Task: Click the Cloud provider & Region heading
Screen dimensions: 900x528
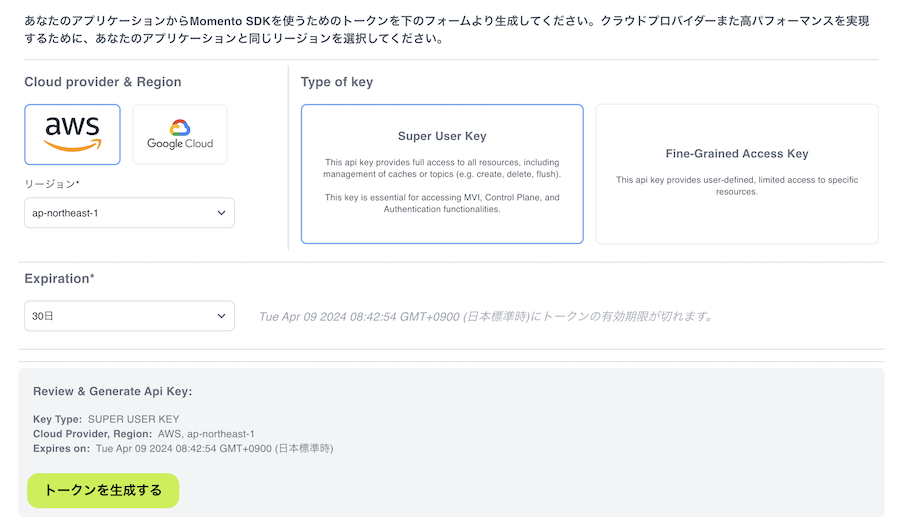Action: tap(103, 82)
